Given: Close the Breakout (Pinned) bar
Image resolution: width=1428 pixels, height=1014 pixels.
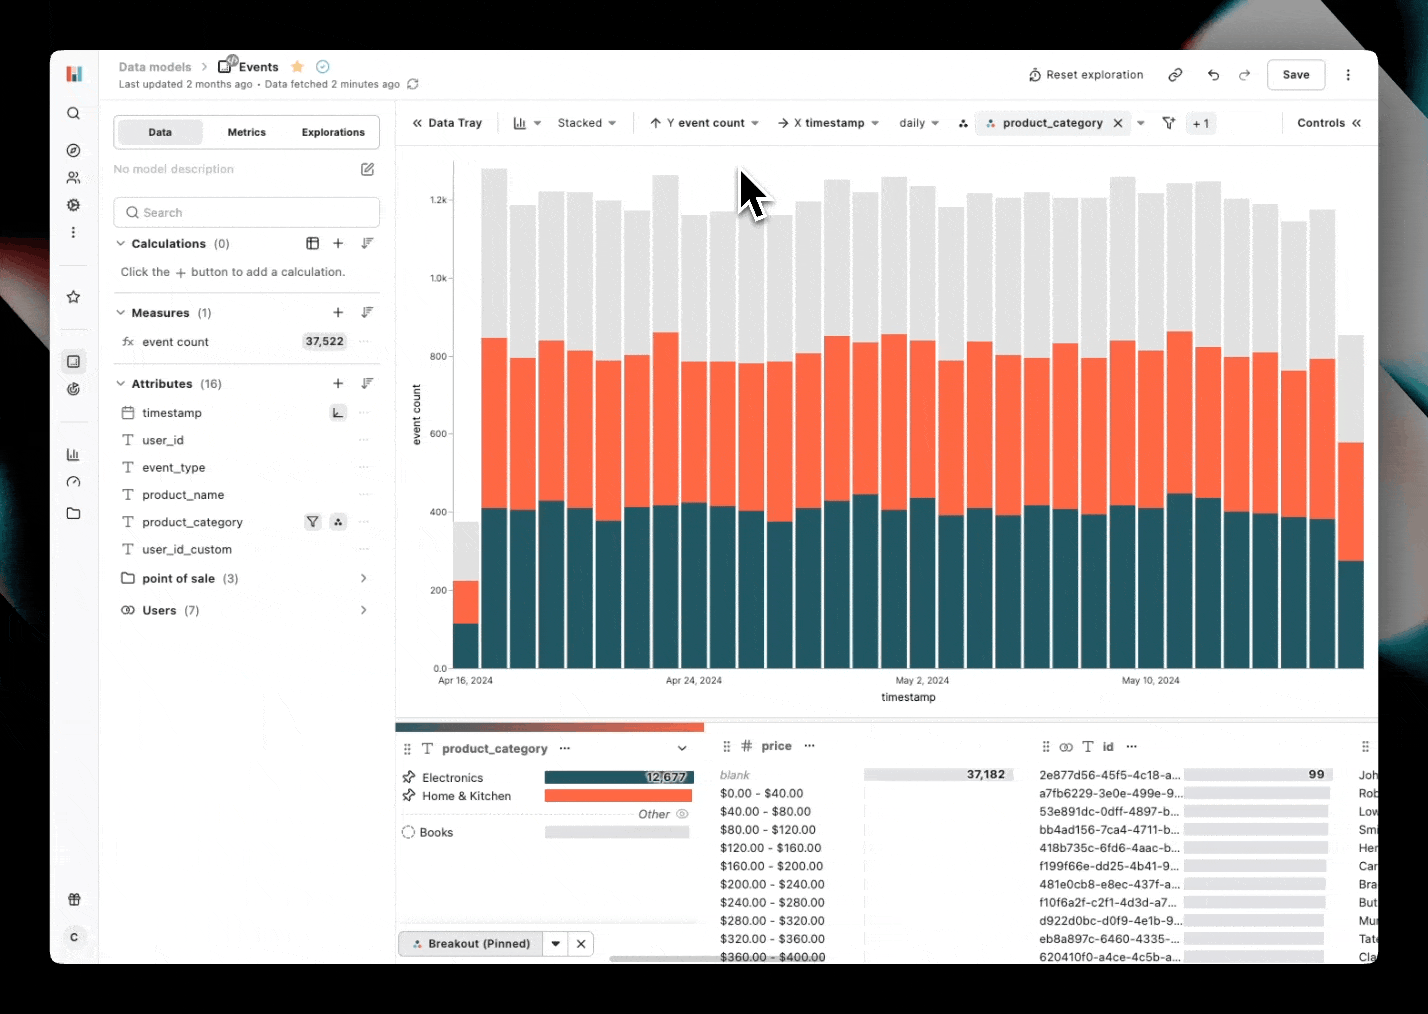Looking at the screenshot, I should click(581, 943).
